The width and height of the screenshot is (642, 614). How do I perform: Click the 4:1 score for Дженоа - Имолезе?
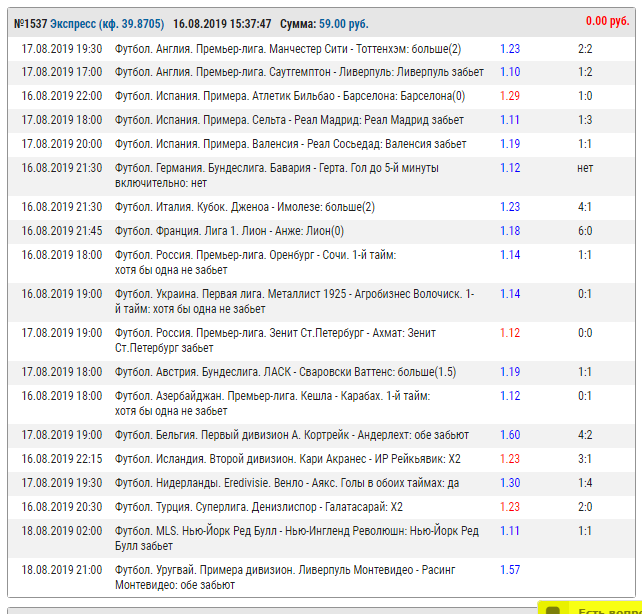(585, 207)
